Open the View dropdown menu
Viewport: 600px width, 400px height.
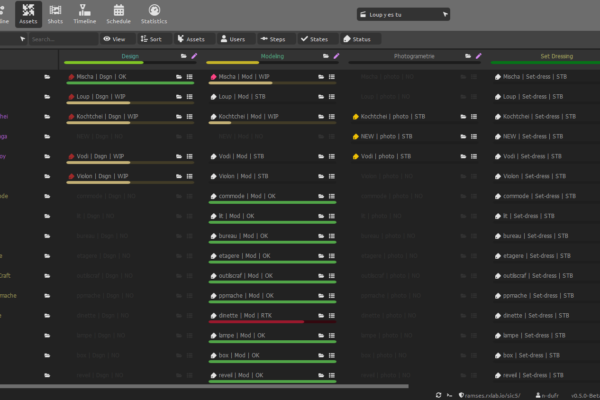point(112,39)
